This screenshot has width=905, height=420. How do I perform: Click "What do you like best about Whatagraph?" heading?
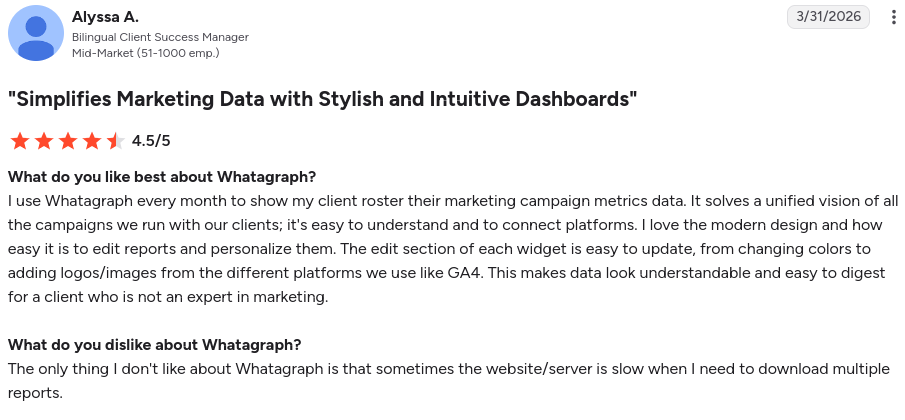(162, 177)
